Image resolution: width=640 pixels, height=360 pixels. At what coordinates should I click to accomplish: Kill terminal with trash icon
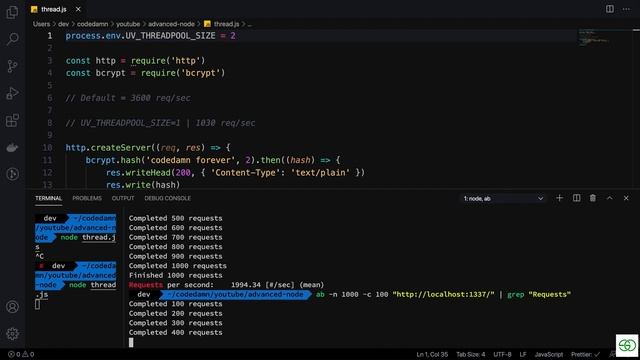tap(593, 198)
